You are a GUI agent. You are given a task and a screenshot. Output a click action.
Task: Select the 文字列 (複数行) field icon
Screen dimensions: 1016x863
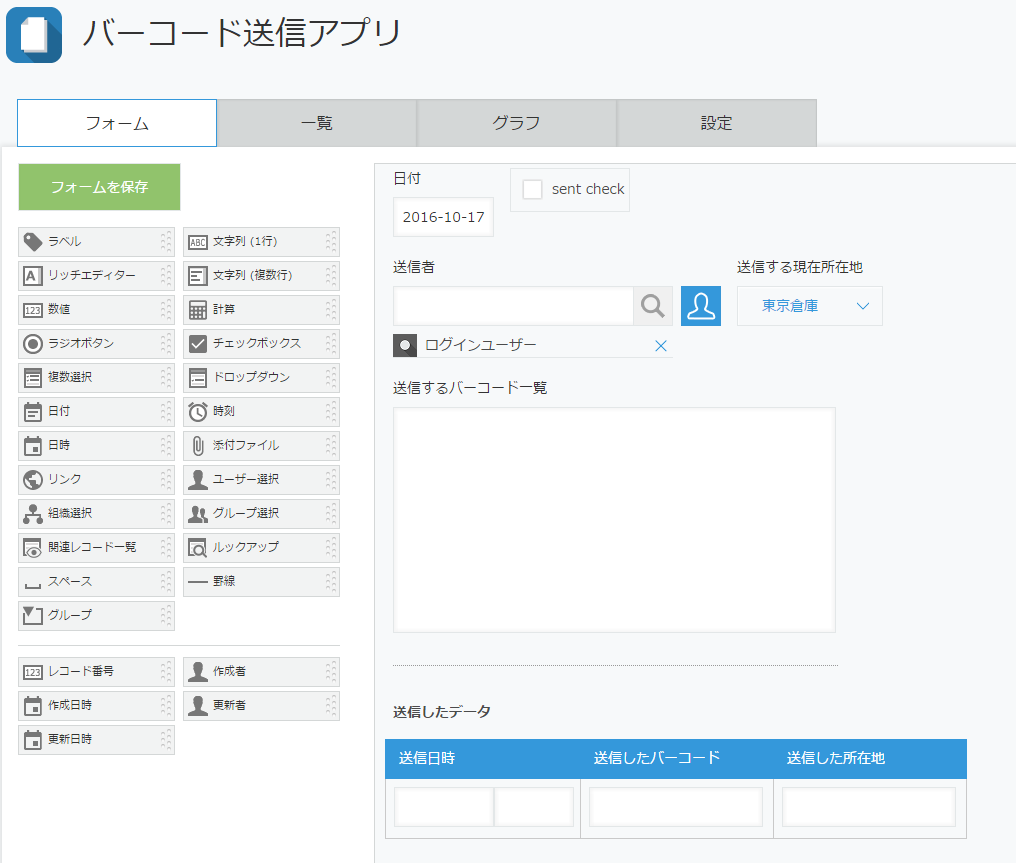198,276
